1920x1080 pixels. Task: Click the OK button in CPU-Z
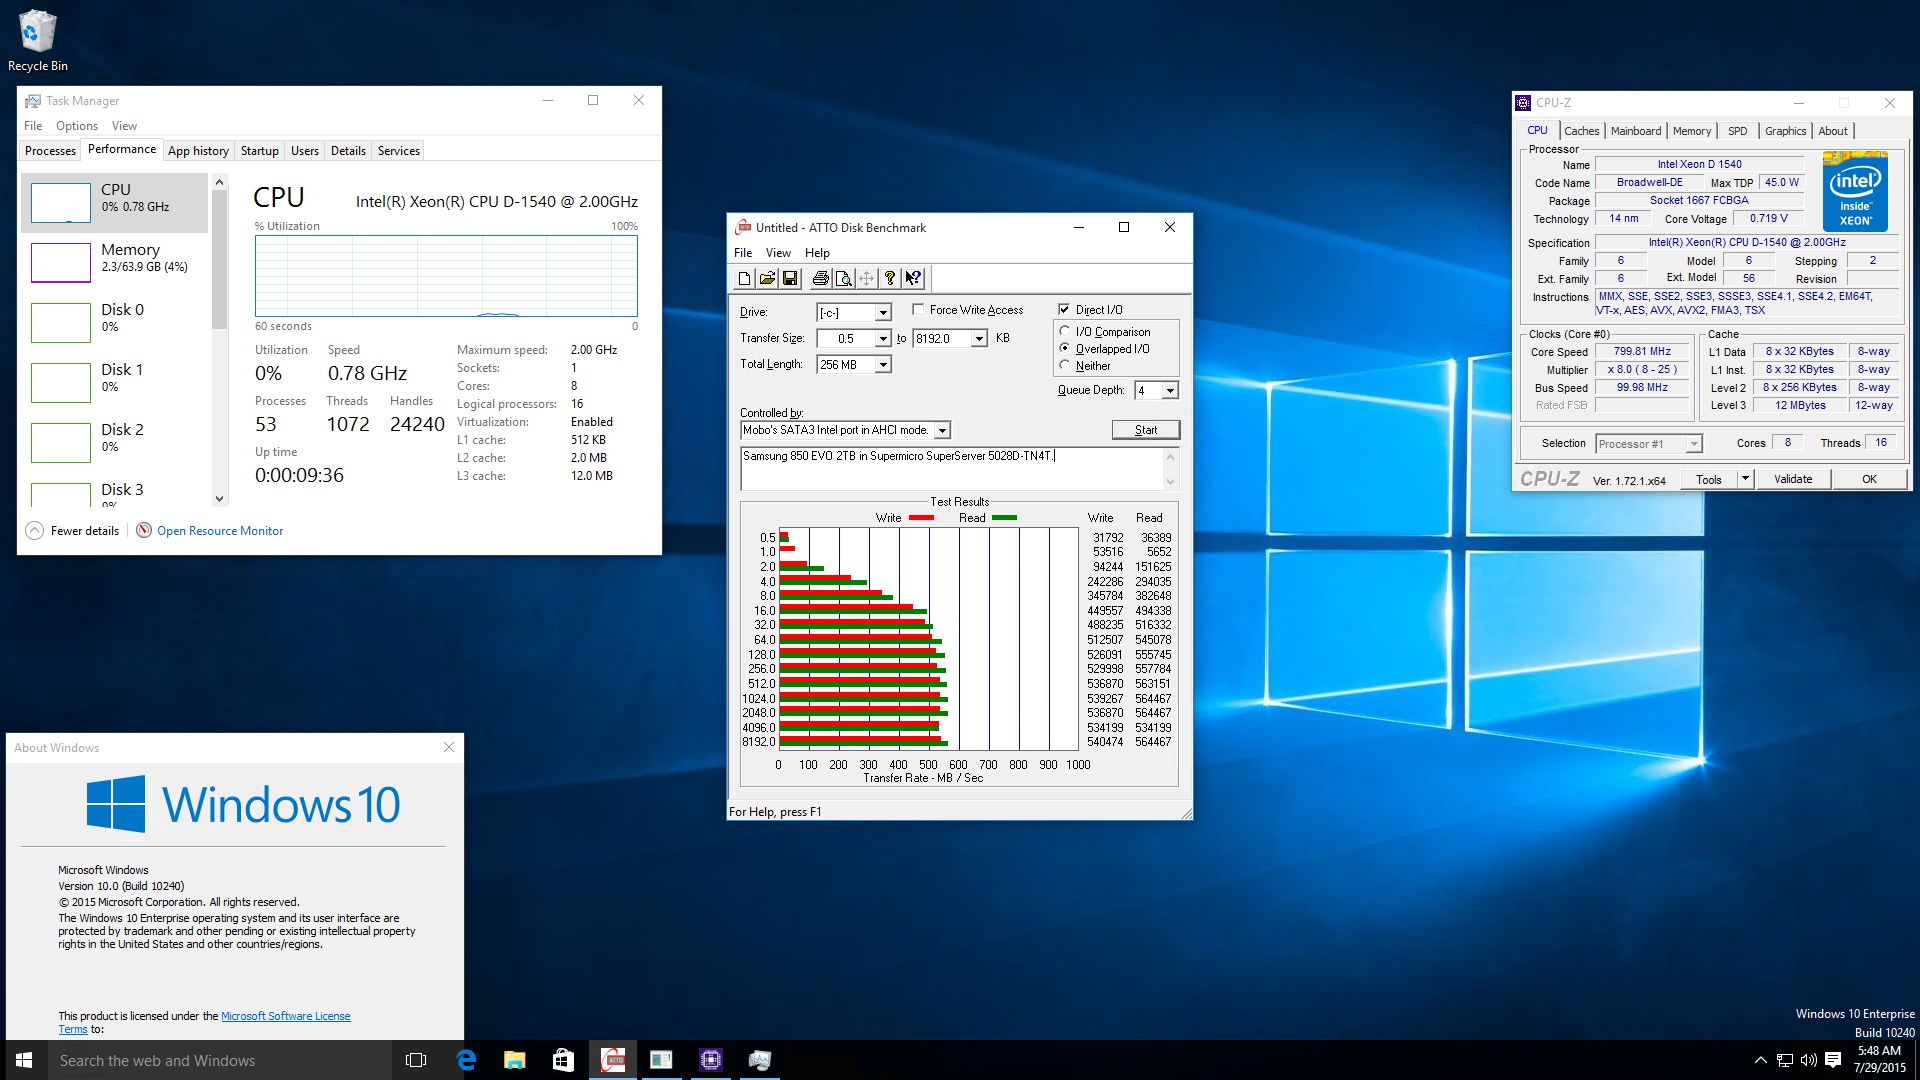click(1869, 479)
